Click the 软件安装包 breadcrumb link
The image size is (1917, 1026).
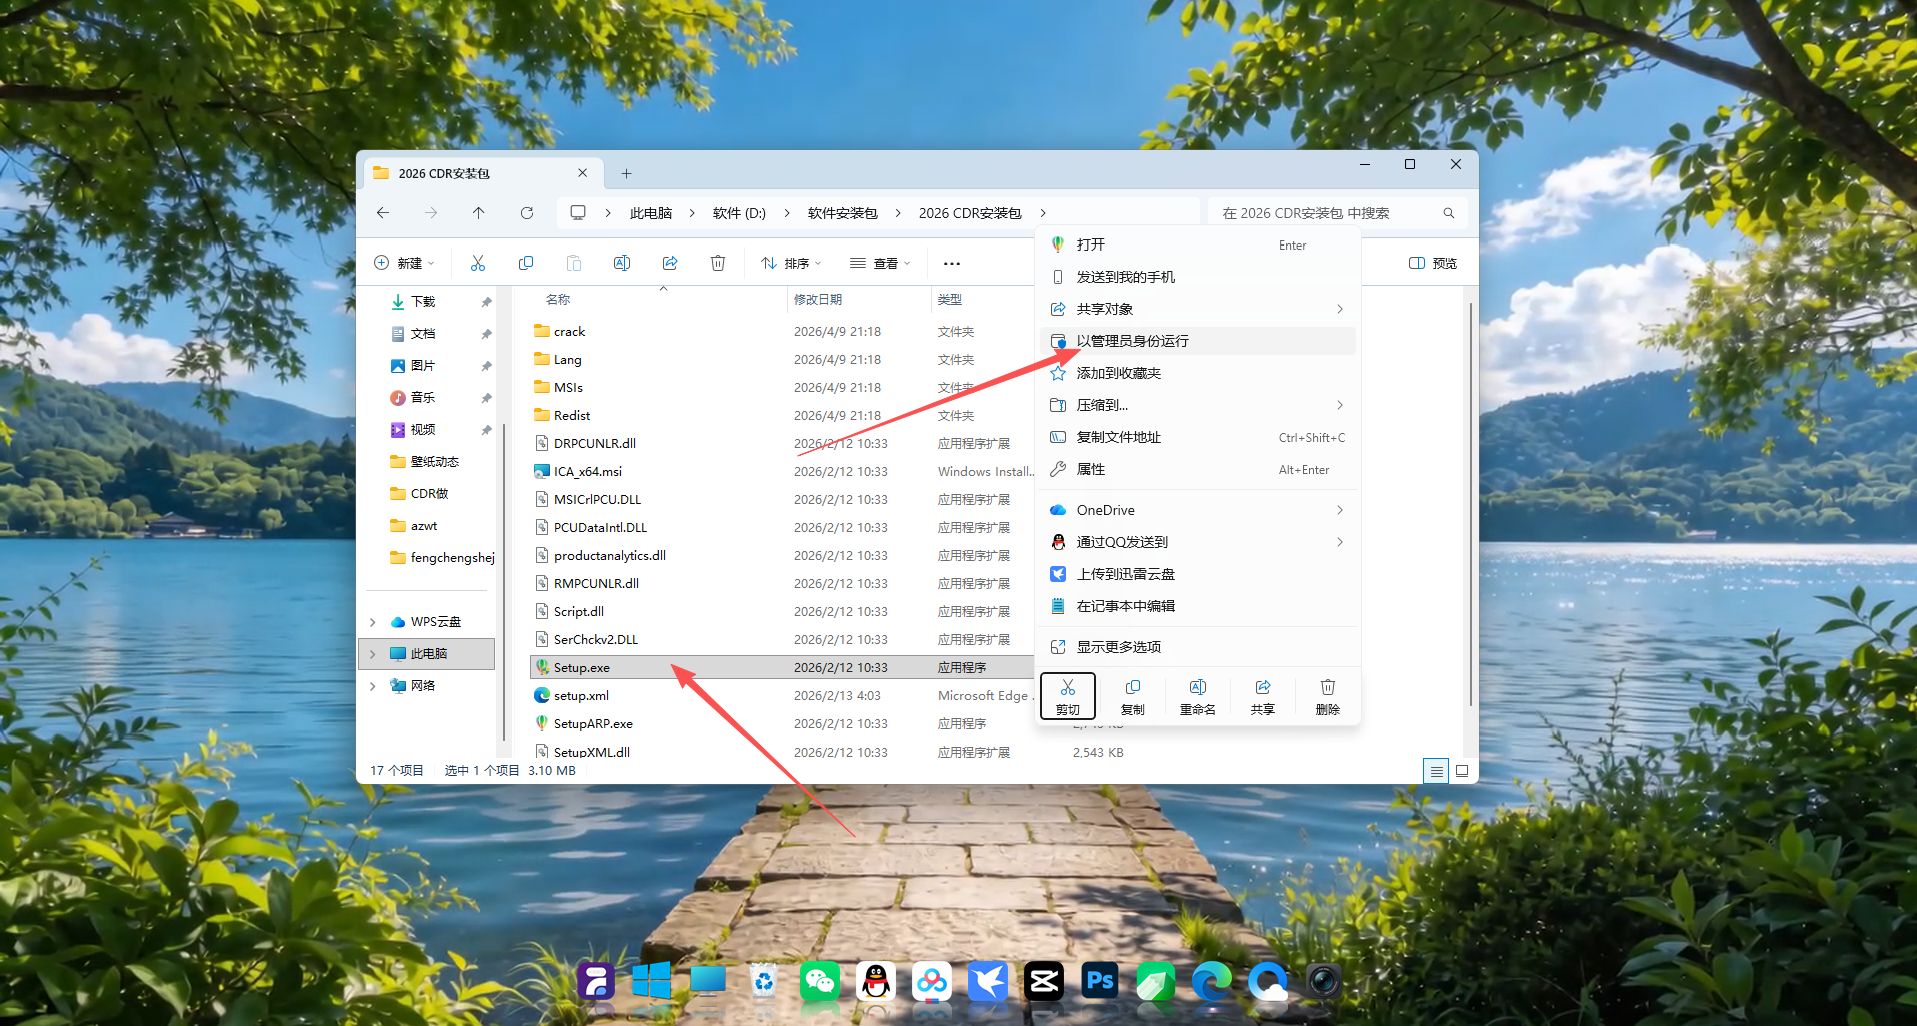click(843, 213)
